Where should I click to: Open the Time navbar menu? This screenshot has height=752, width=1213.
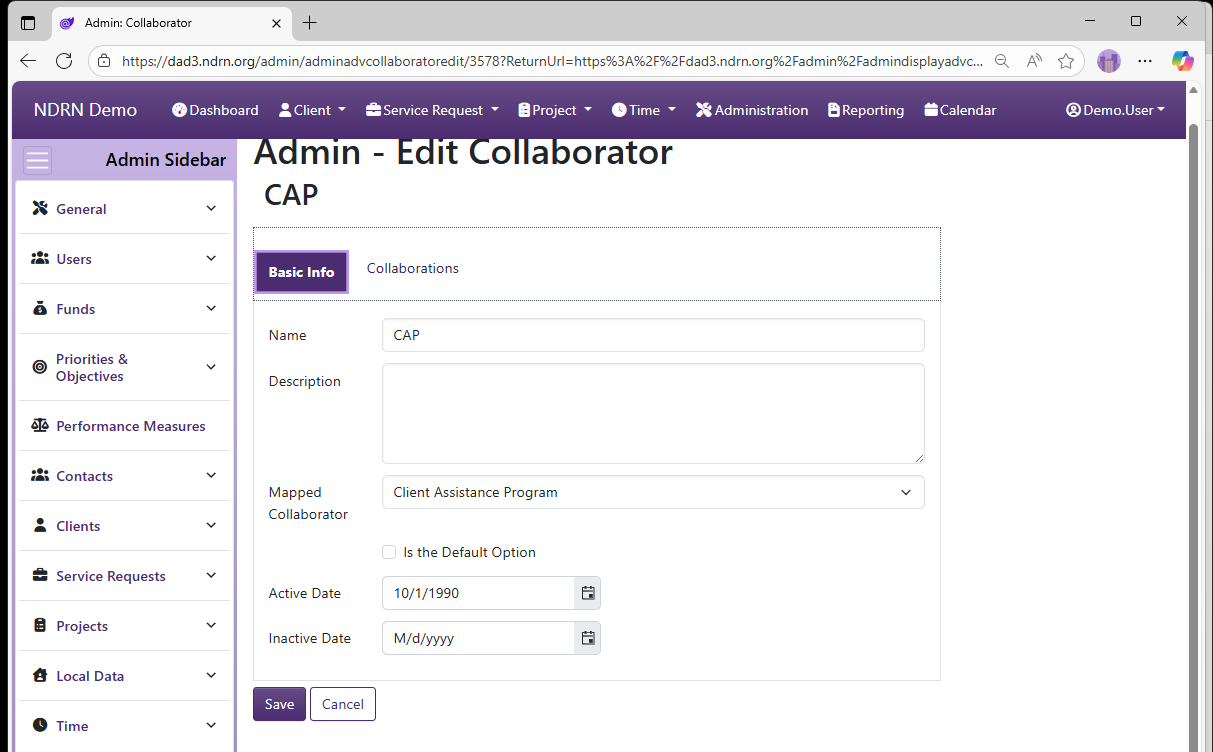pos(644,110)
